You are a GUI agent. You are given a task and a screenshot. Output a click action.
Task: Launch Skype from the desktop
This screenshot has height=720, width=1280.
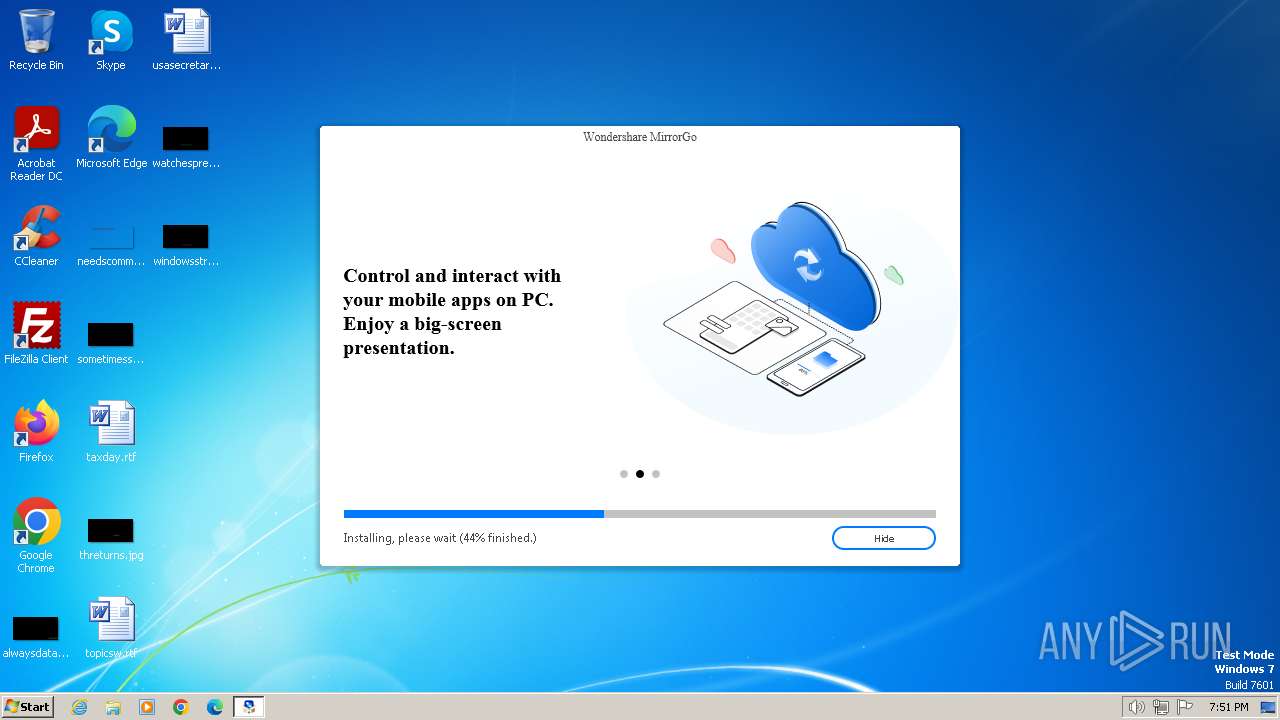(x=111, y=40)
